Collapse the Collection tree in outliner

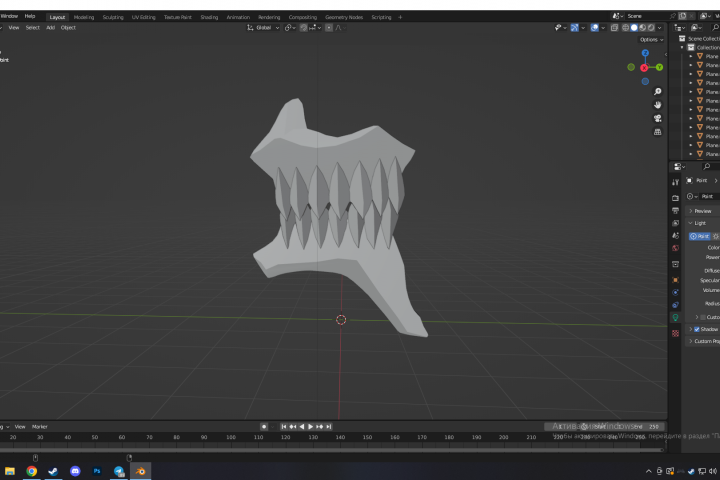682,48
